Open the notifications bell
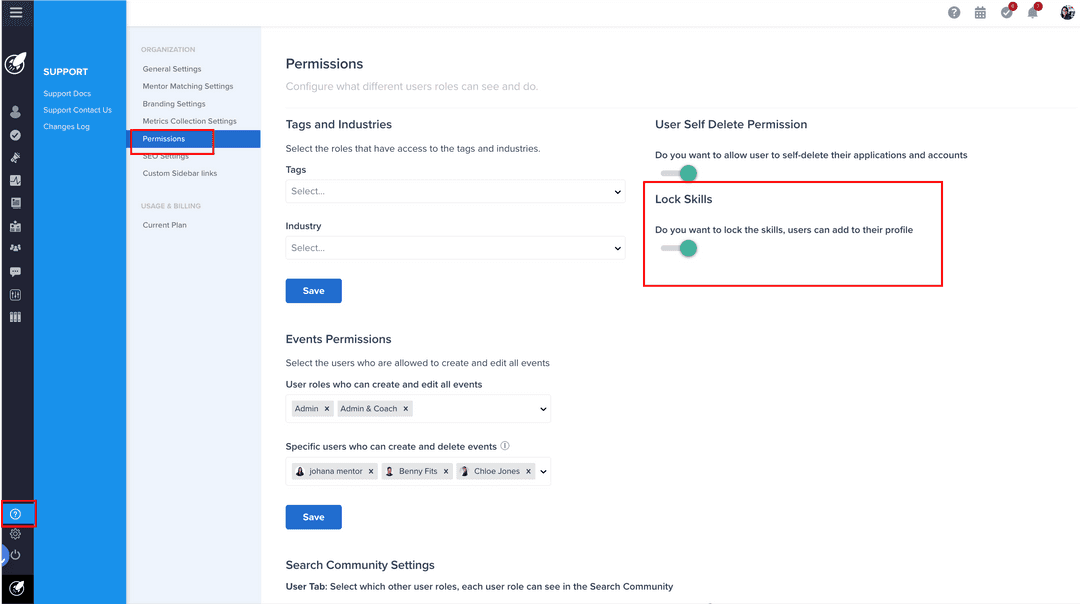This screenshot has width=1080, height=604. [x=1033, y=13]
